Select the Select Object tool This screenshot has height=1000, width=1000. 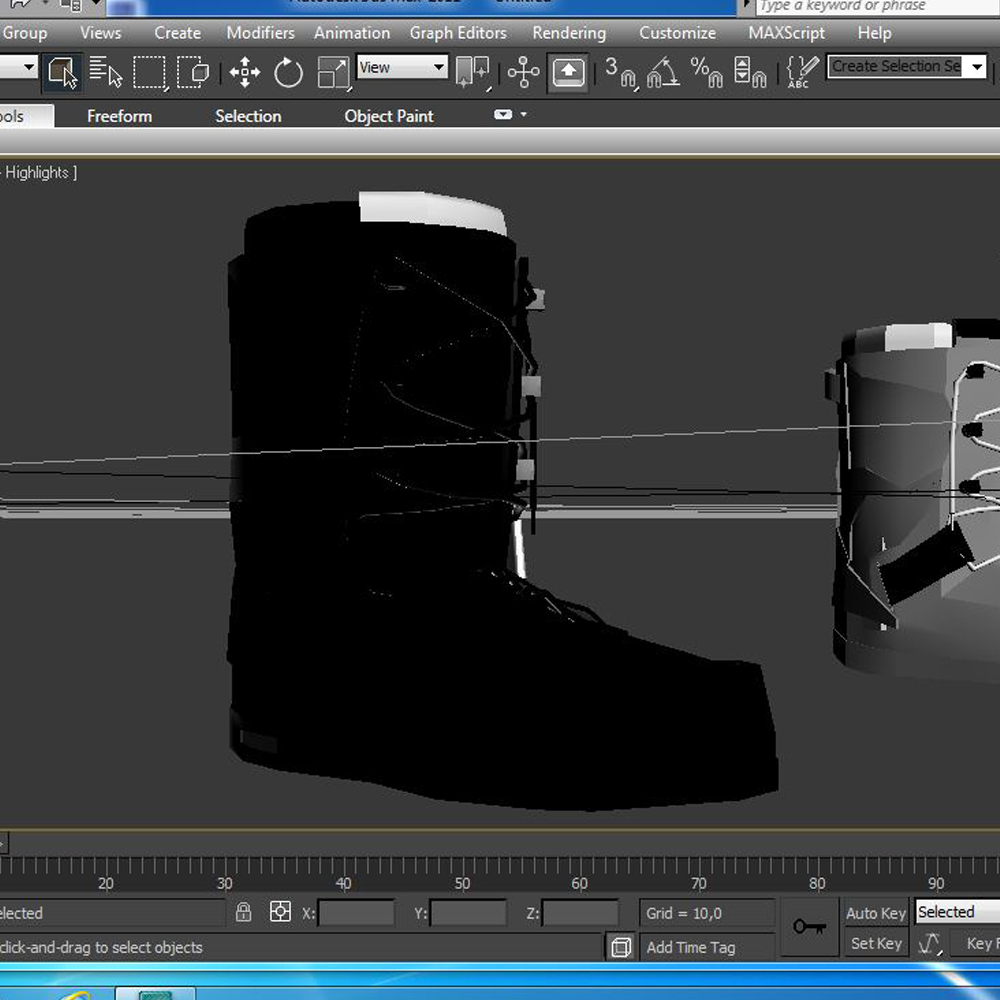point(62,72)
